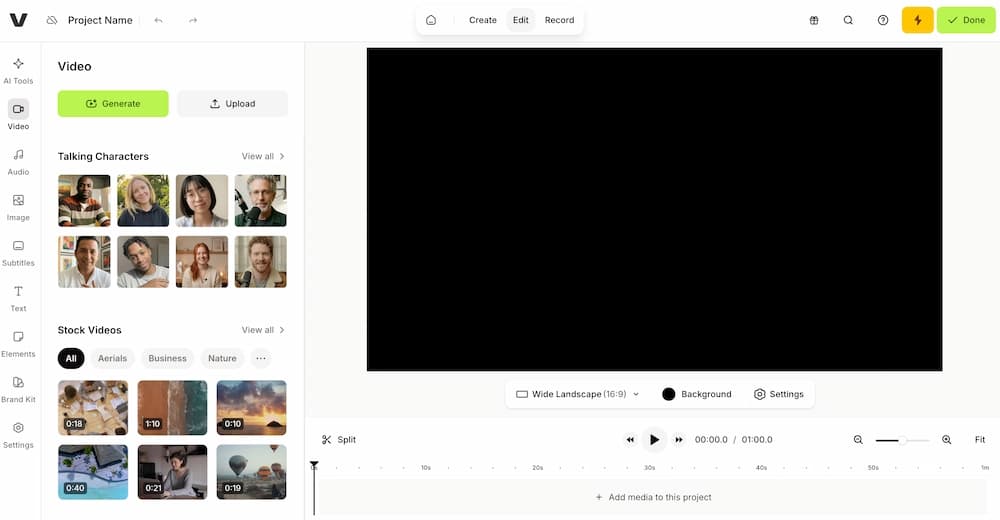Image resolution: width=1000 pixels, height=520 pixels.
Task: Open Settings in the left sidebar
Action: pos(18,435)
